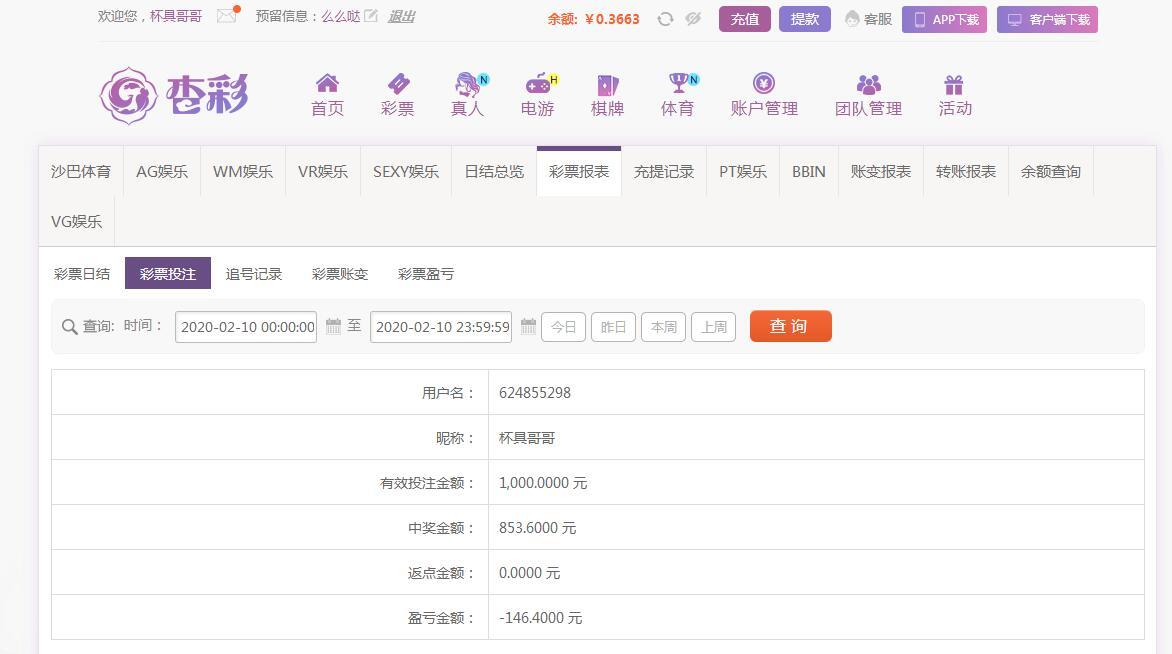Screen dimensions: 1172x654
Task: Open the 电游 gamepad icon
Action: click(x=538, y=84)
